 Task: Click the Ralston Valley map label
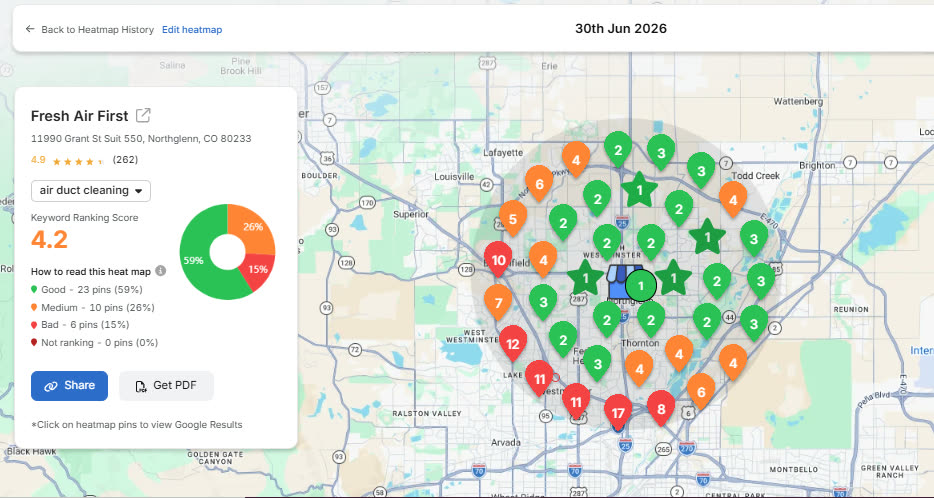[x=427, y=413]
